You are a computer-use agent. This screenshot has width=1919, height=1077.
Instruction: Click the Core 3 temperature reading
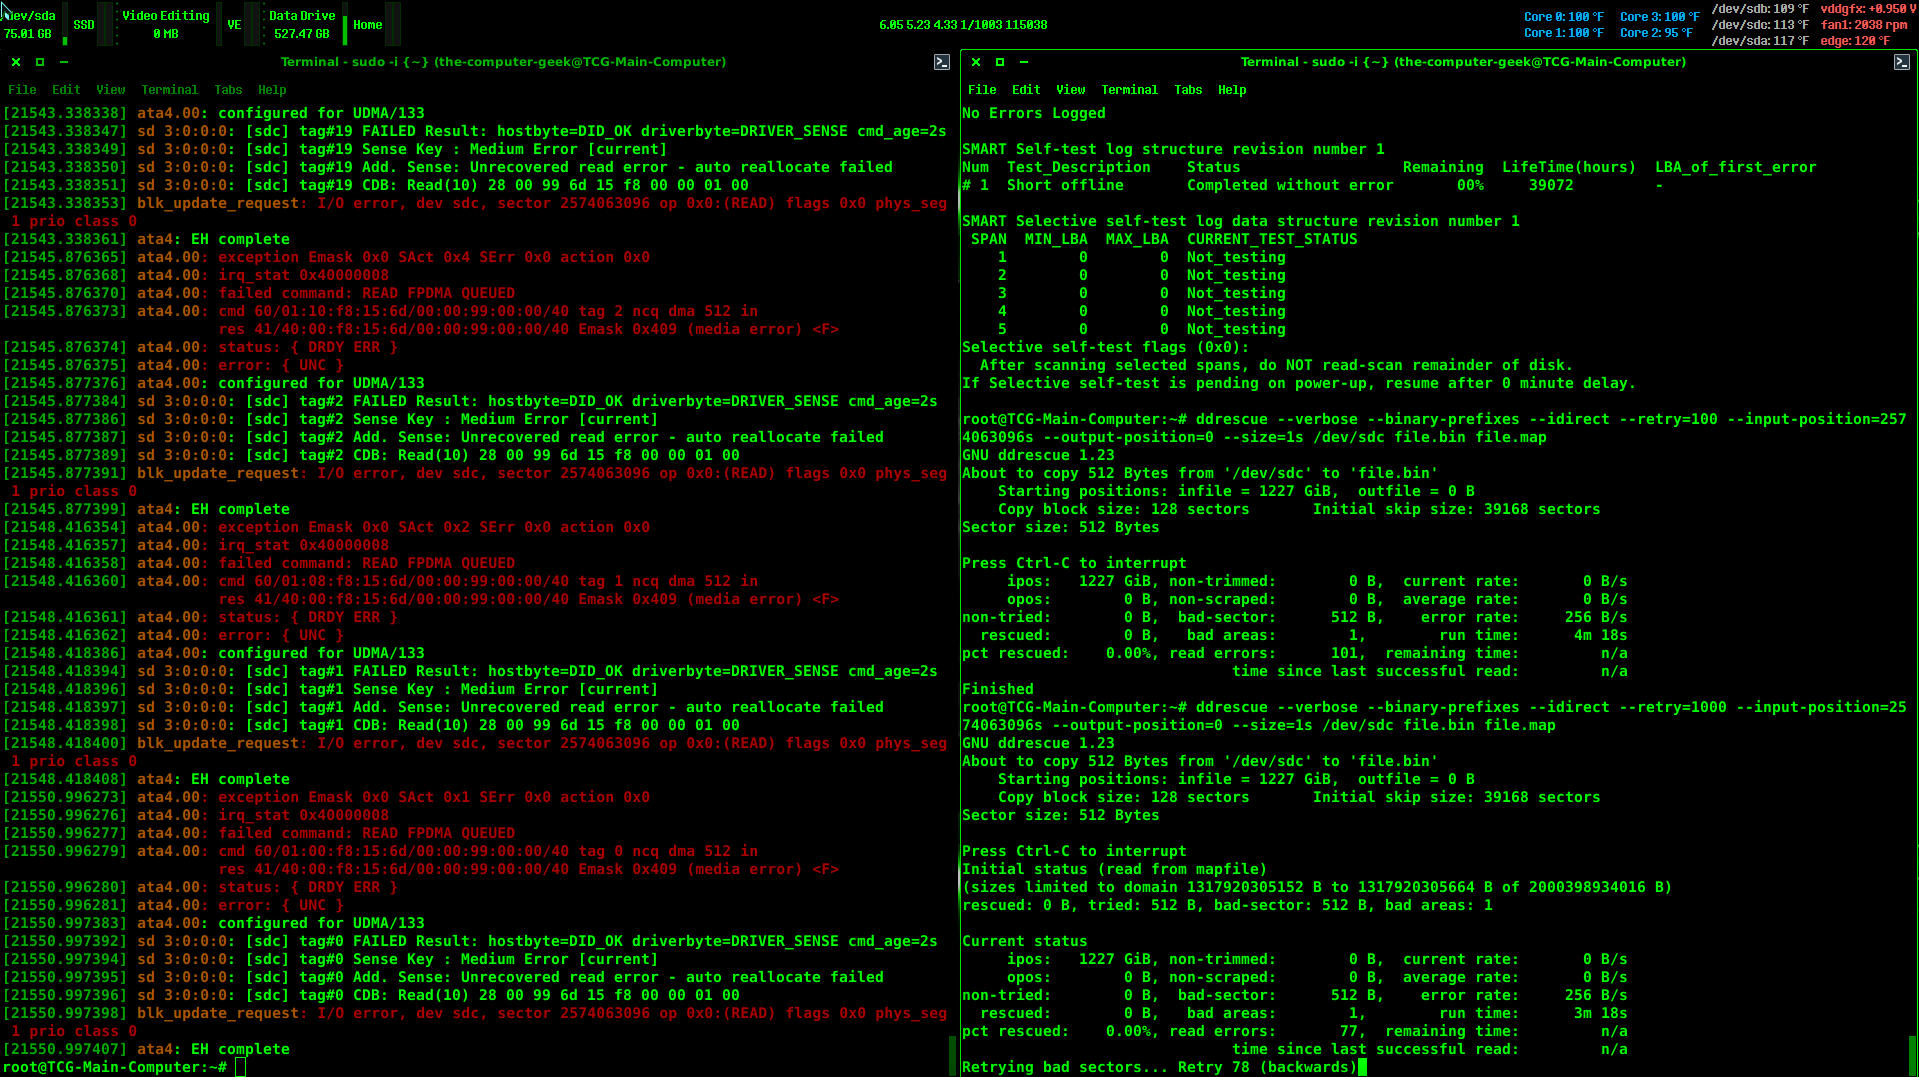pyautogui.click(x=1659, y=17)
